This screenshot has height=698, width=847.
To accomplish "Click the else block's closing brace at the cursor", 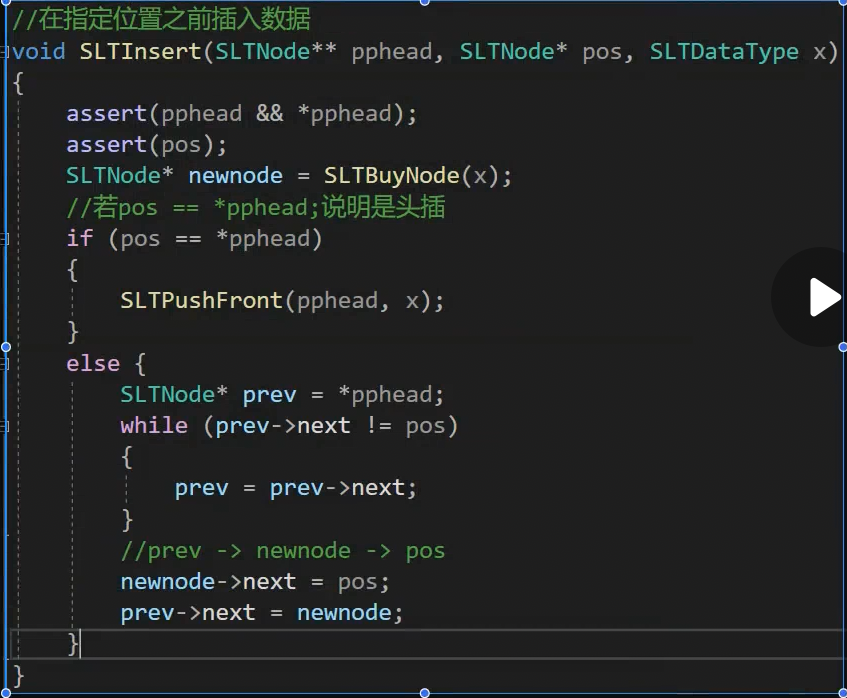I will (73, 644).
